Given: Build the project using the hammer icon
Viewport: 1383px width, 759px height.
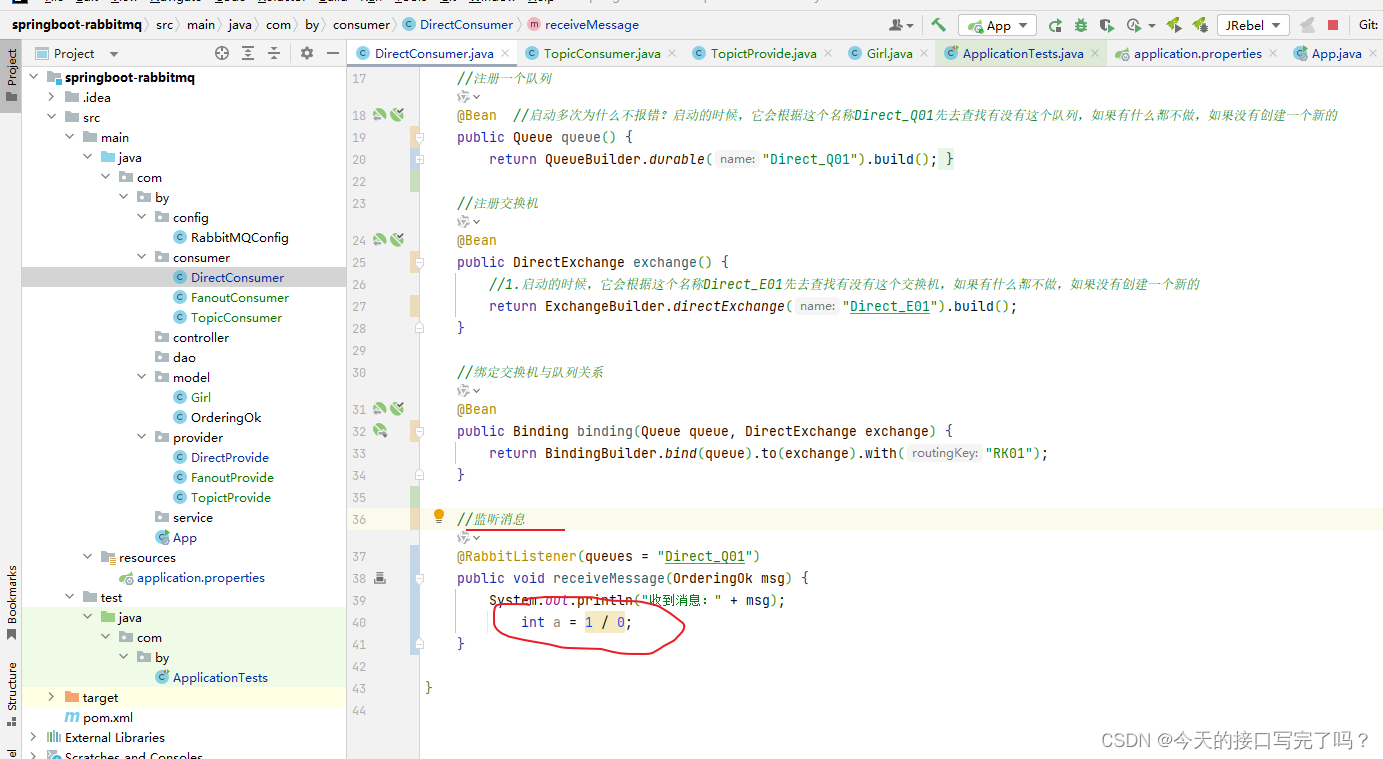Looking at the screenshot, I should click(x=936, y=24).
